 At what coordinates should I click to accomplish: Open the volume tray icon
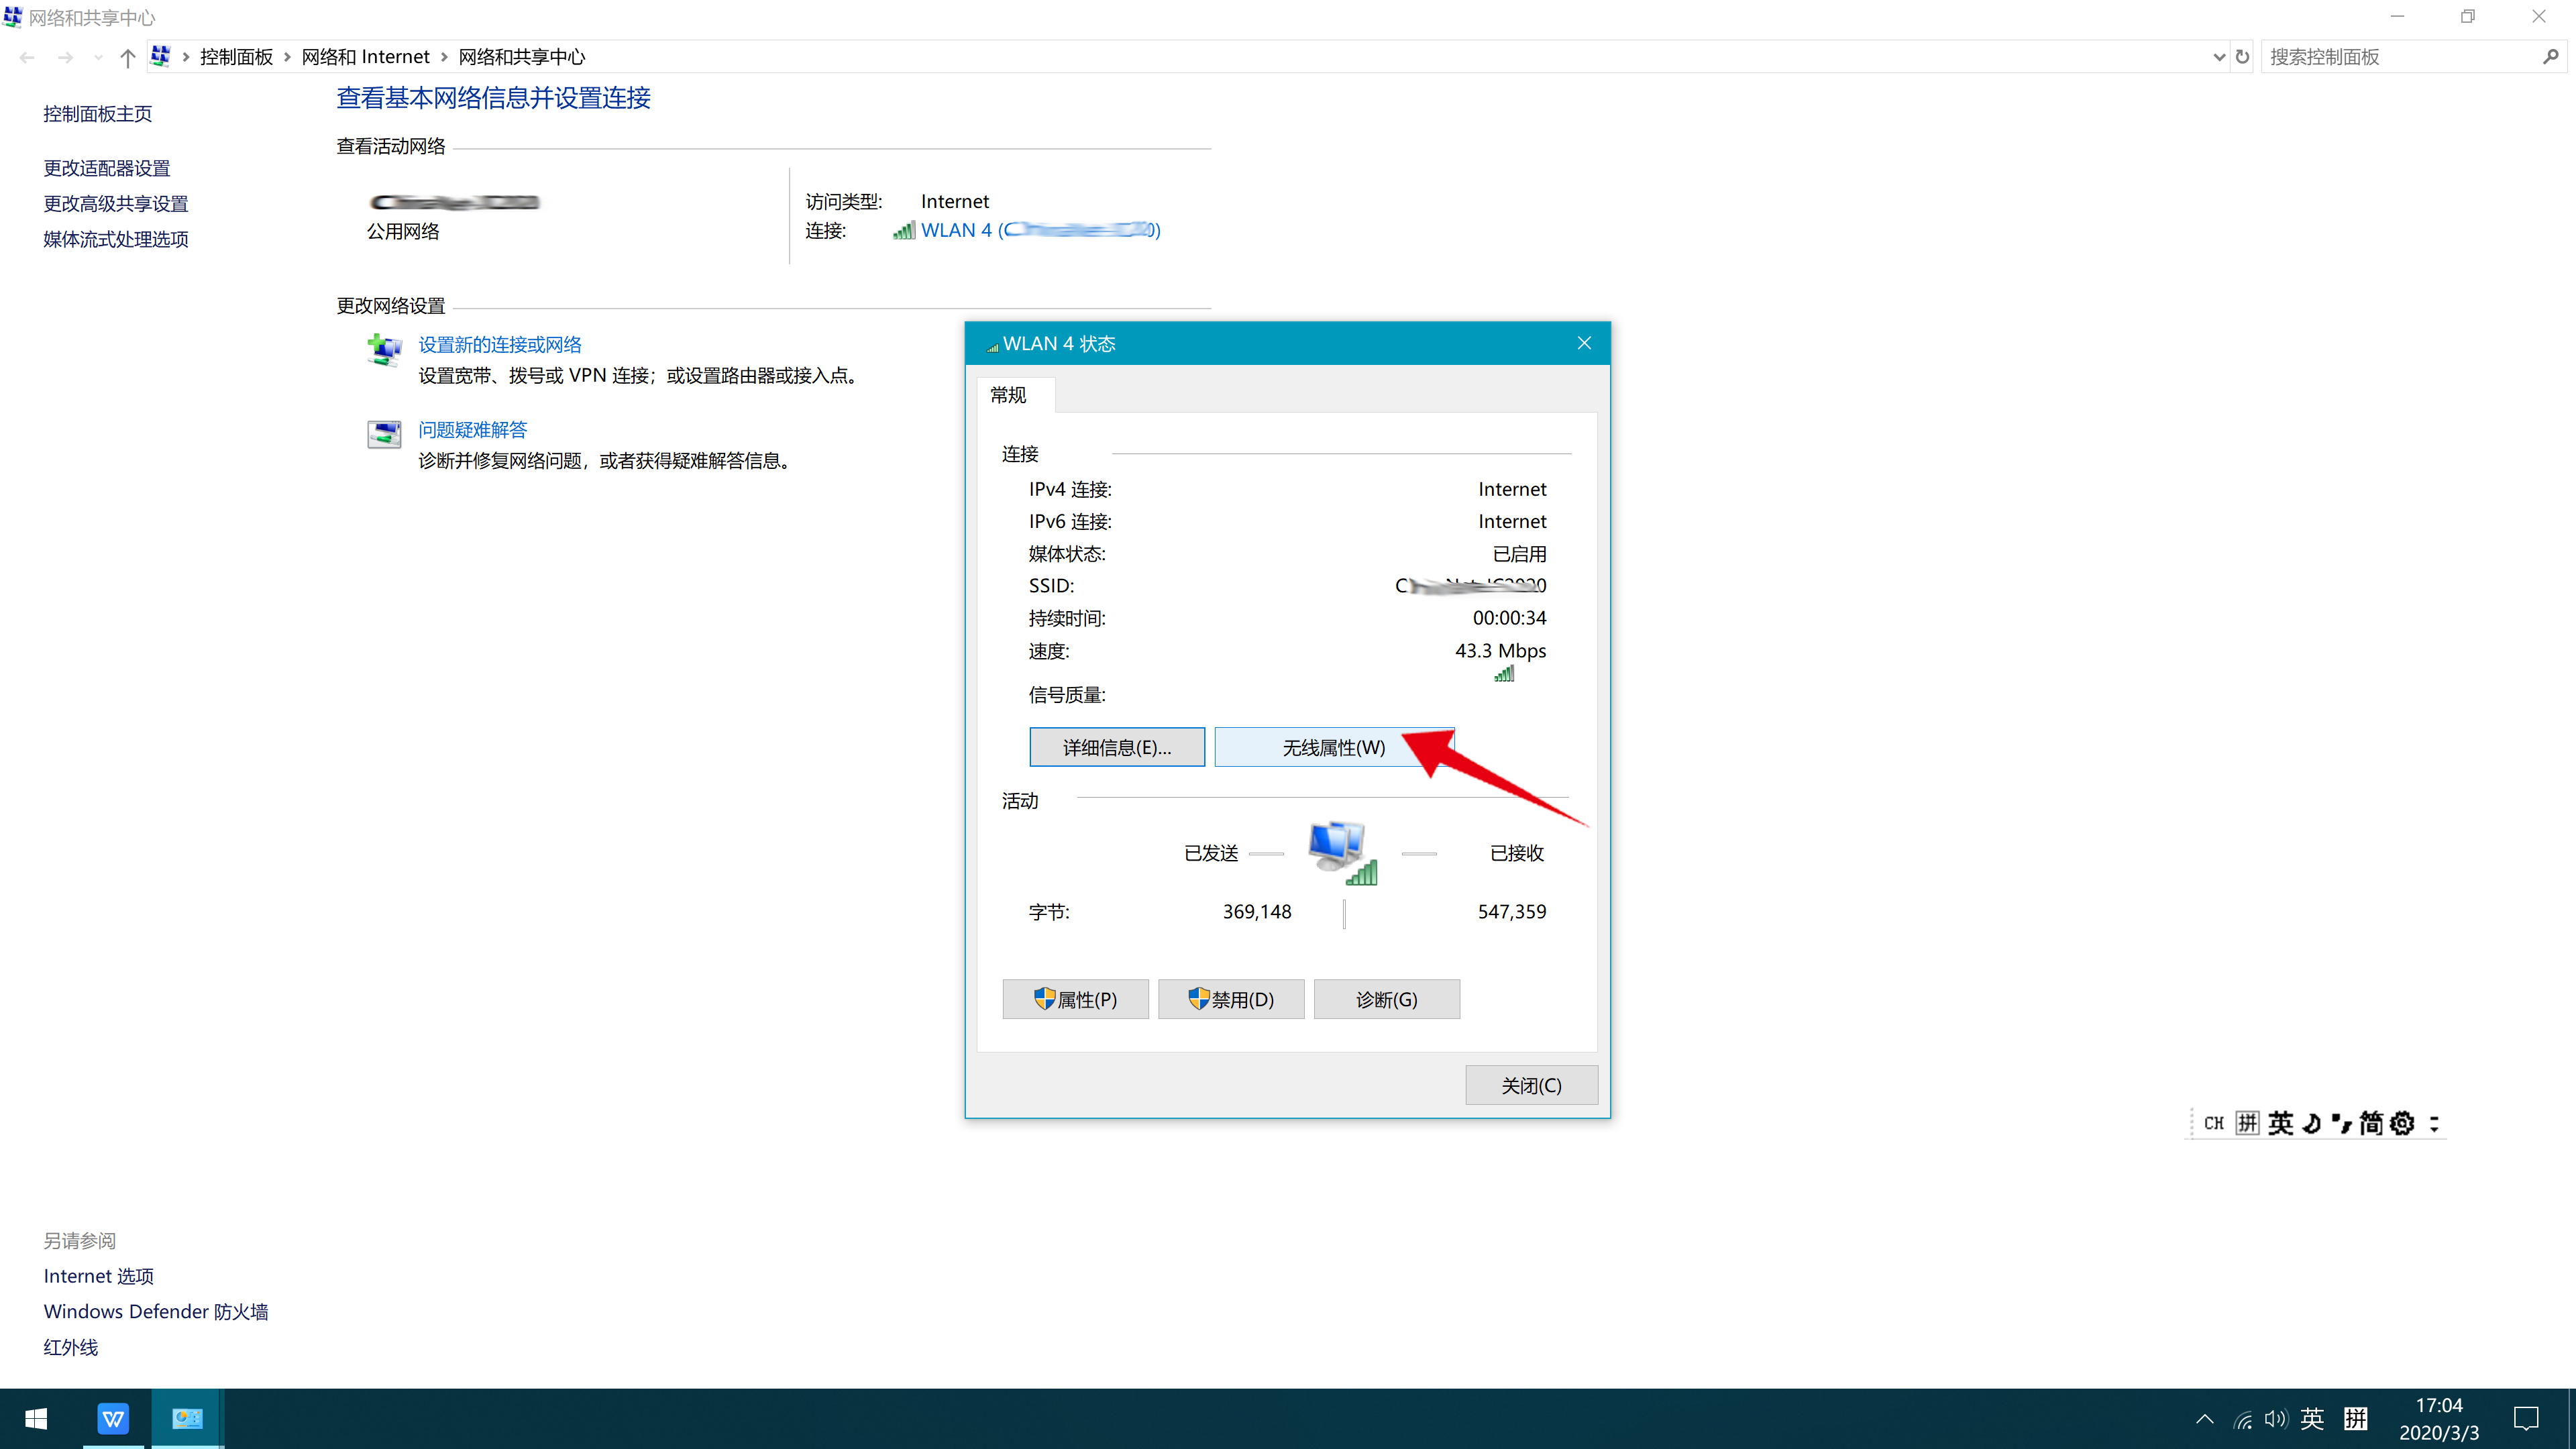click(2276, 1418)
